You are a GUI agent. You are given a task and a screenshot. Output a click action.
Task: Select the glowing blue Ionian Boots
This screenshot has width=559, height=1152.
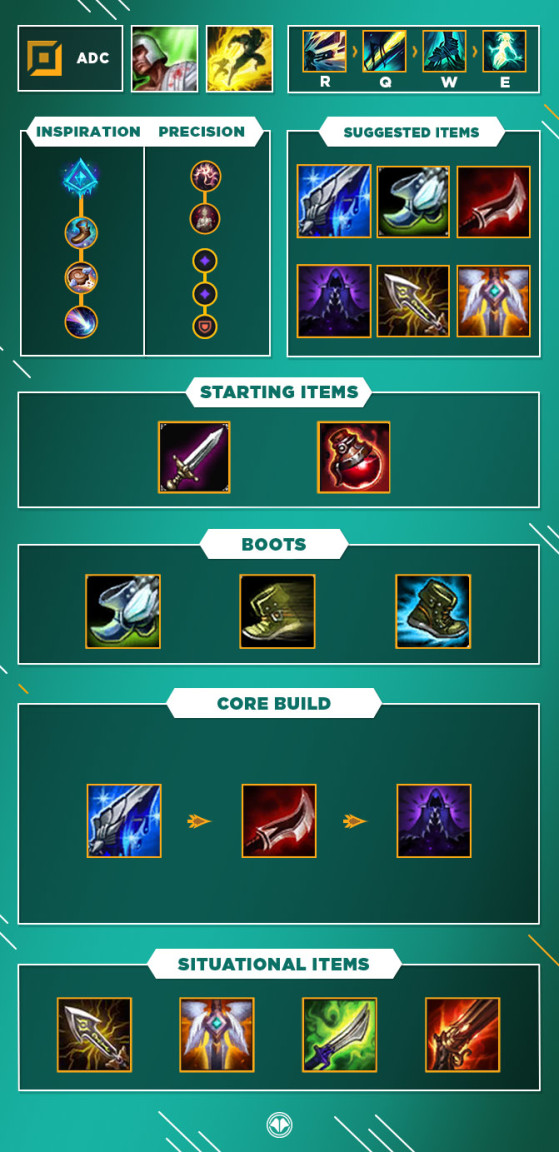(x=433, y=611)
